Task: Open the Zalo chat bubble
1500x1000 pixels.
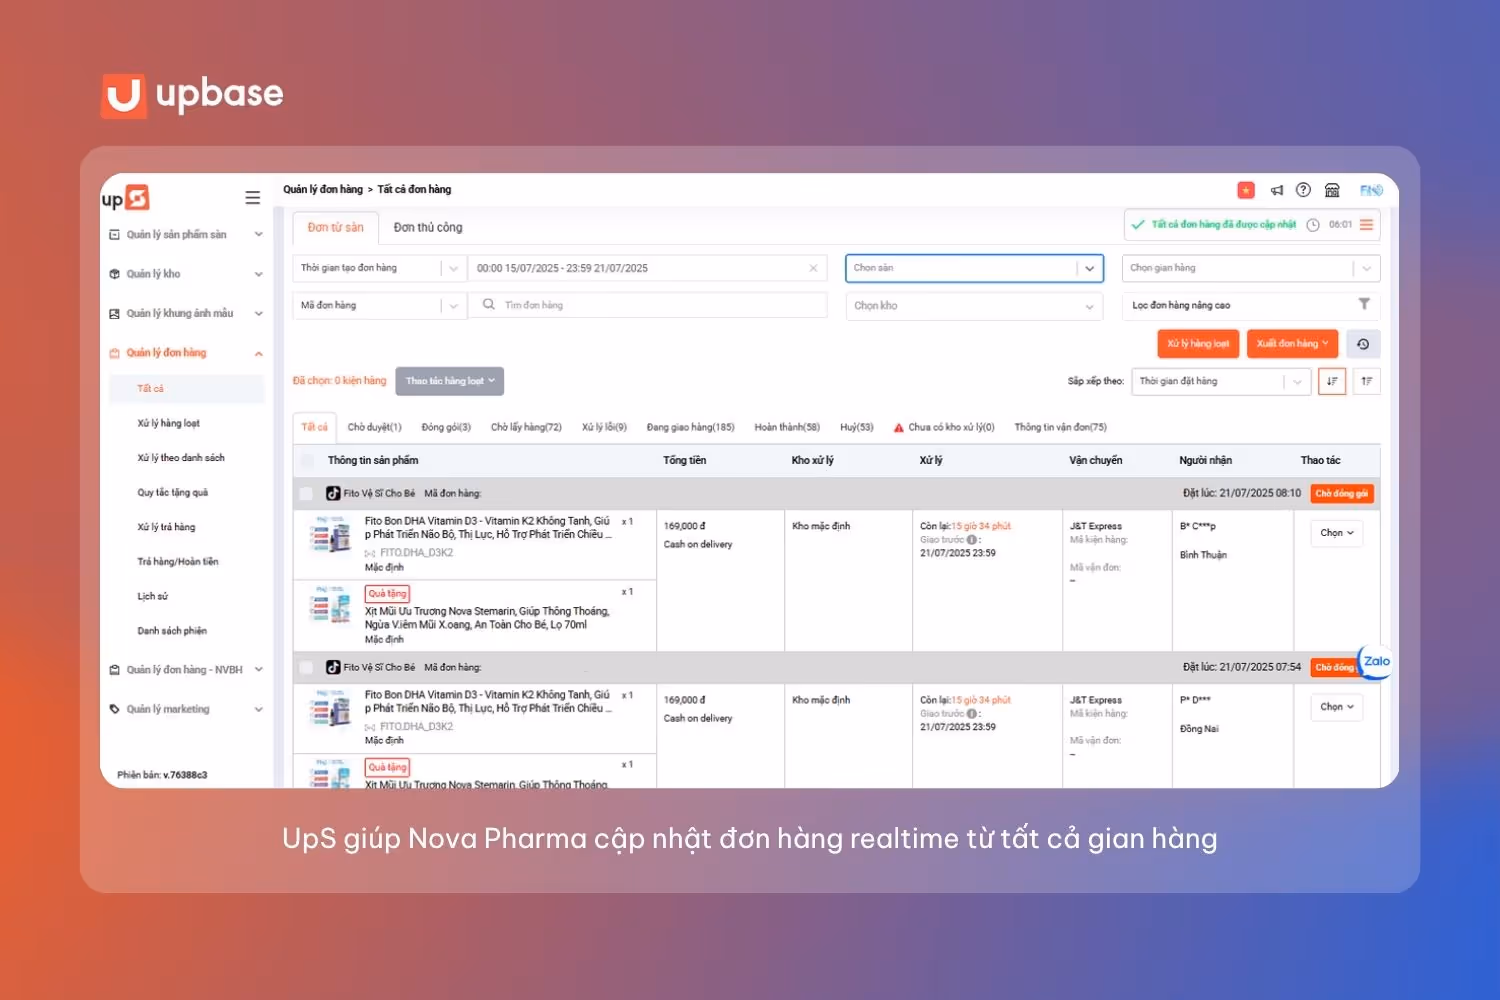Action: (x=1376, y=661)
